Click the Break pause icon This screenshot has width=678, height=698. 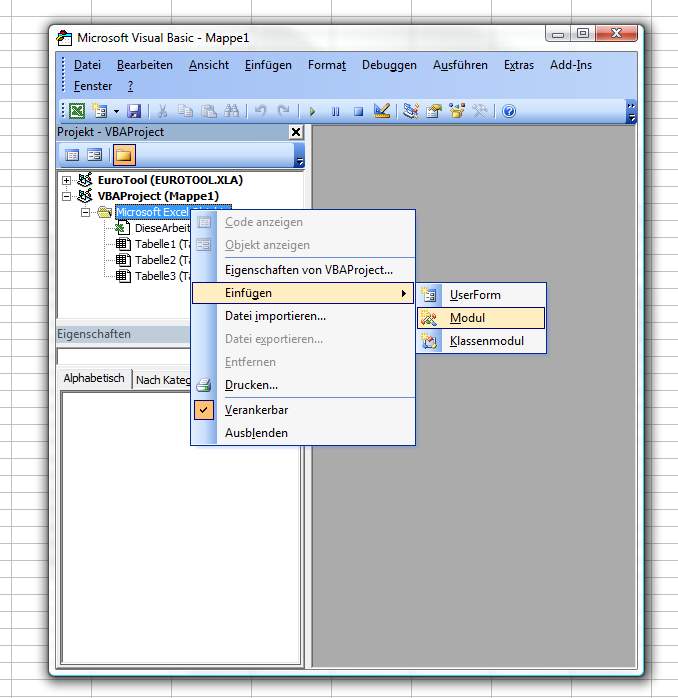[335, 111]
